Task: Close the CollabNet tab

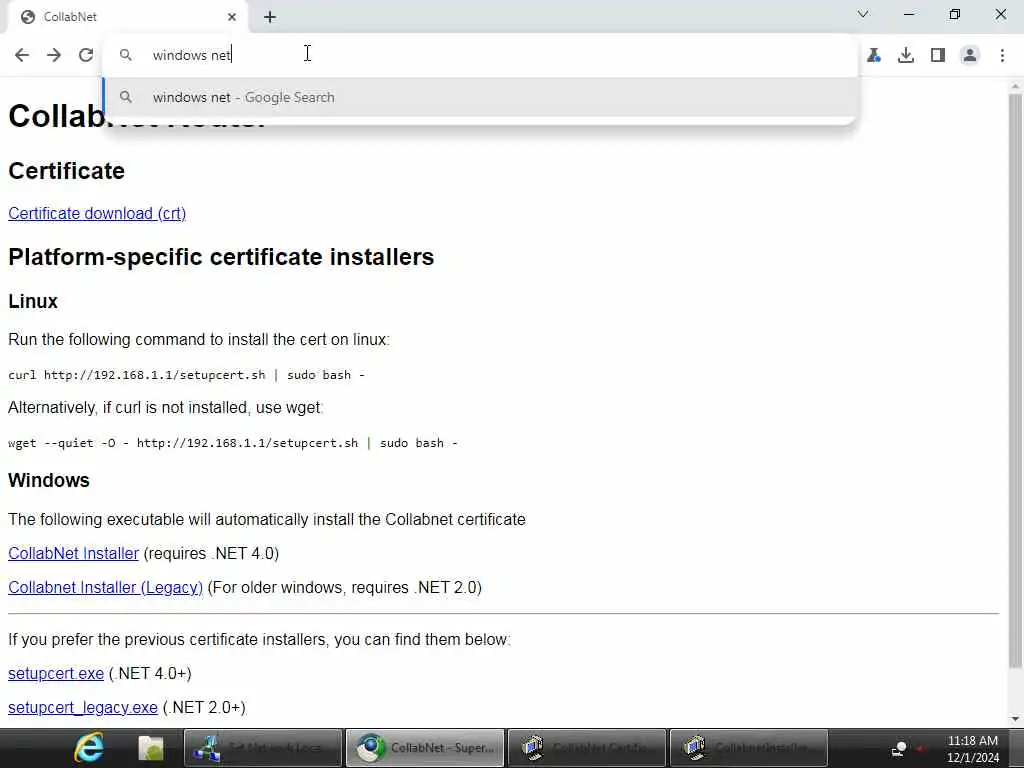Action: point(232,17)
